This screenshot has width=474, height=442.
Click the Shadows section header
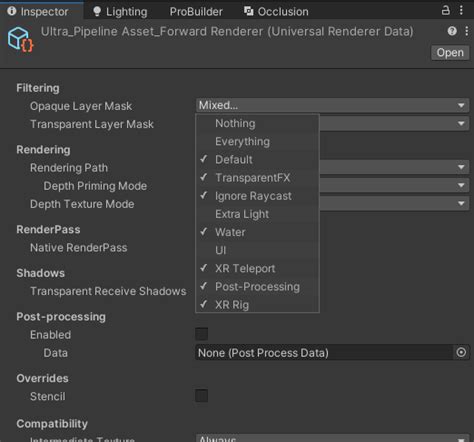point(41,273)
